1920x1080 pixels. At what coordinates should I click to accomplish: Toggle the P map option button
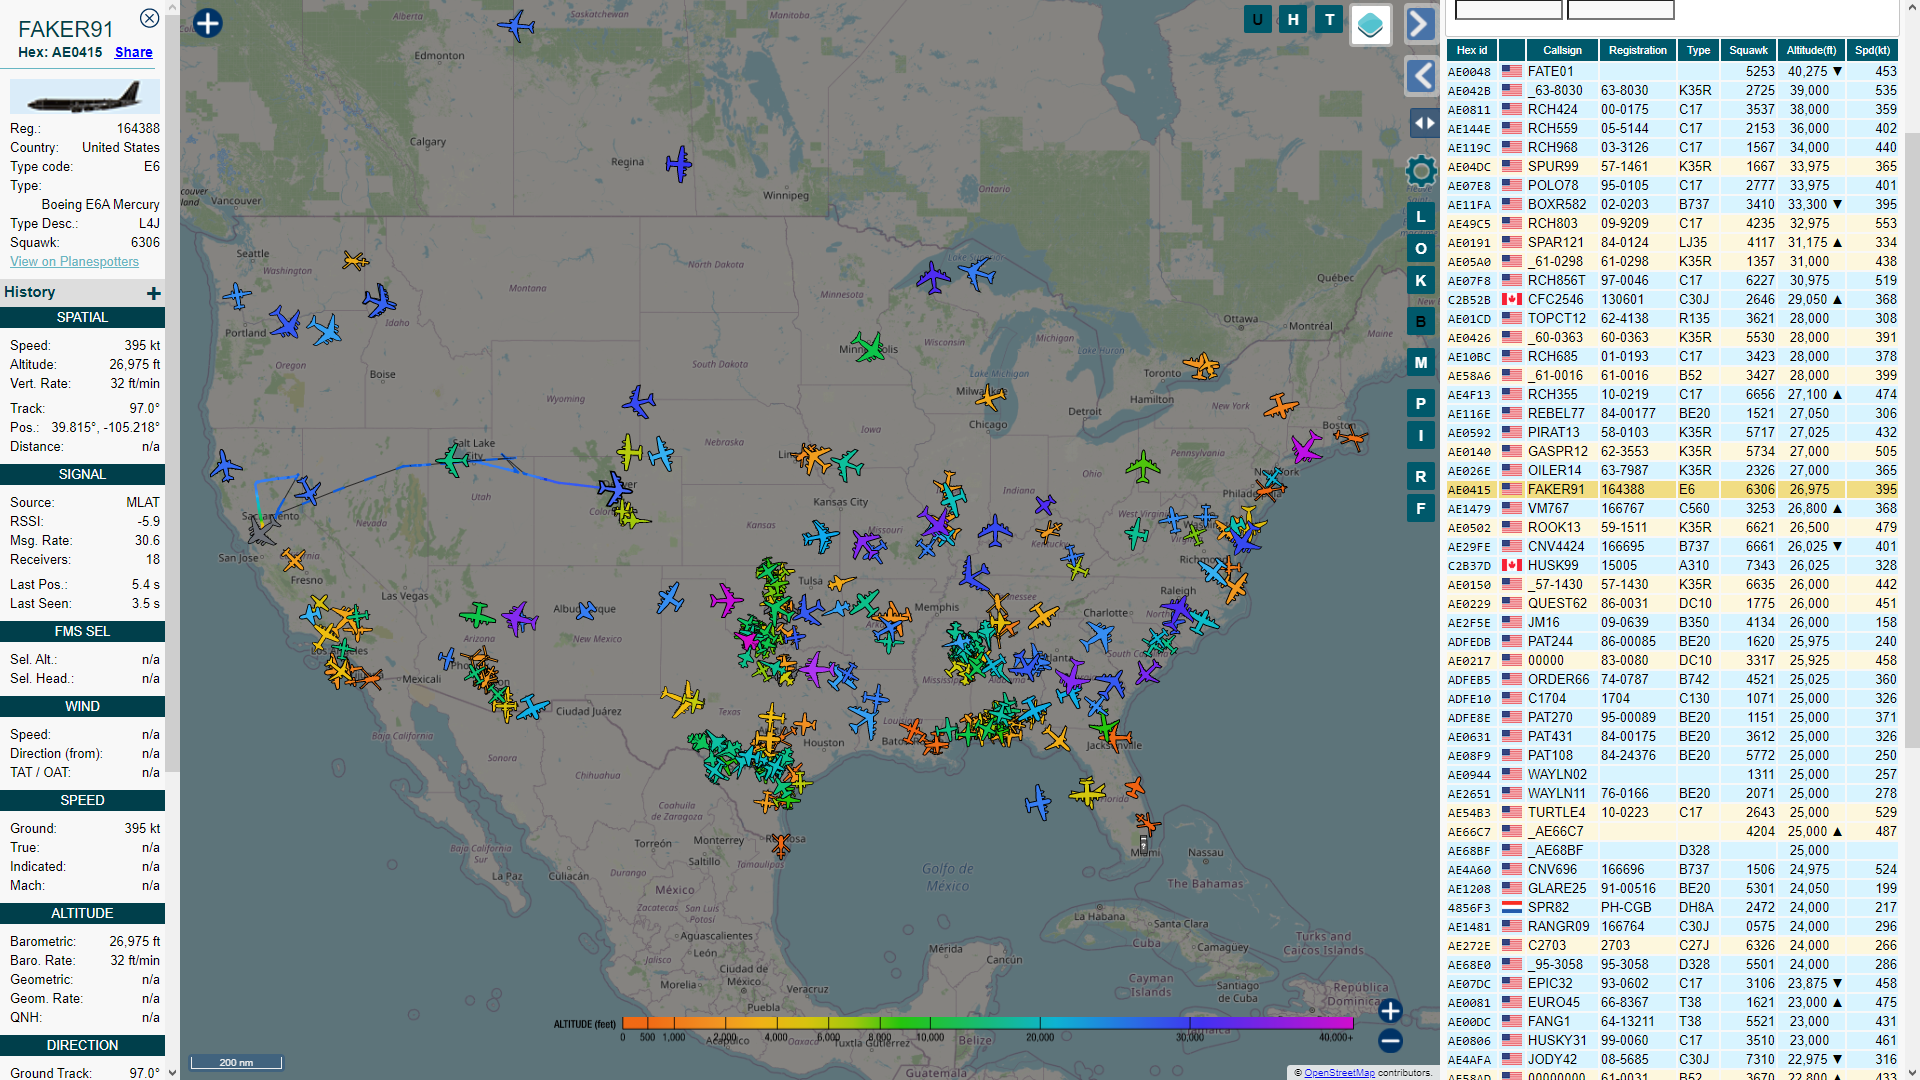tap(1421, 404)
